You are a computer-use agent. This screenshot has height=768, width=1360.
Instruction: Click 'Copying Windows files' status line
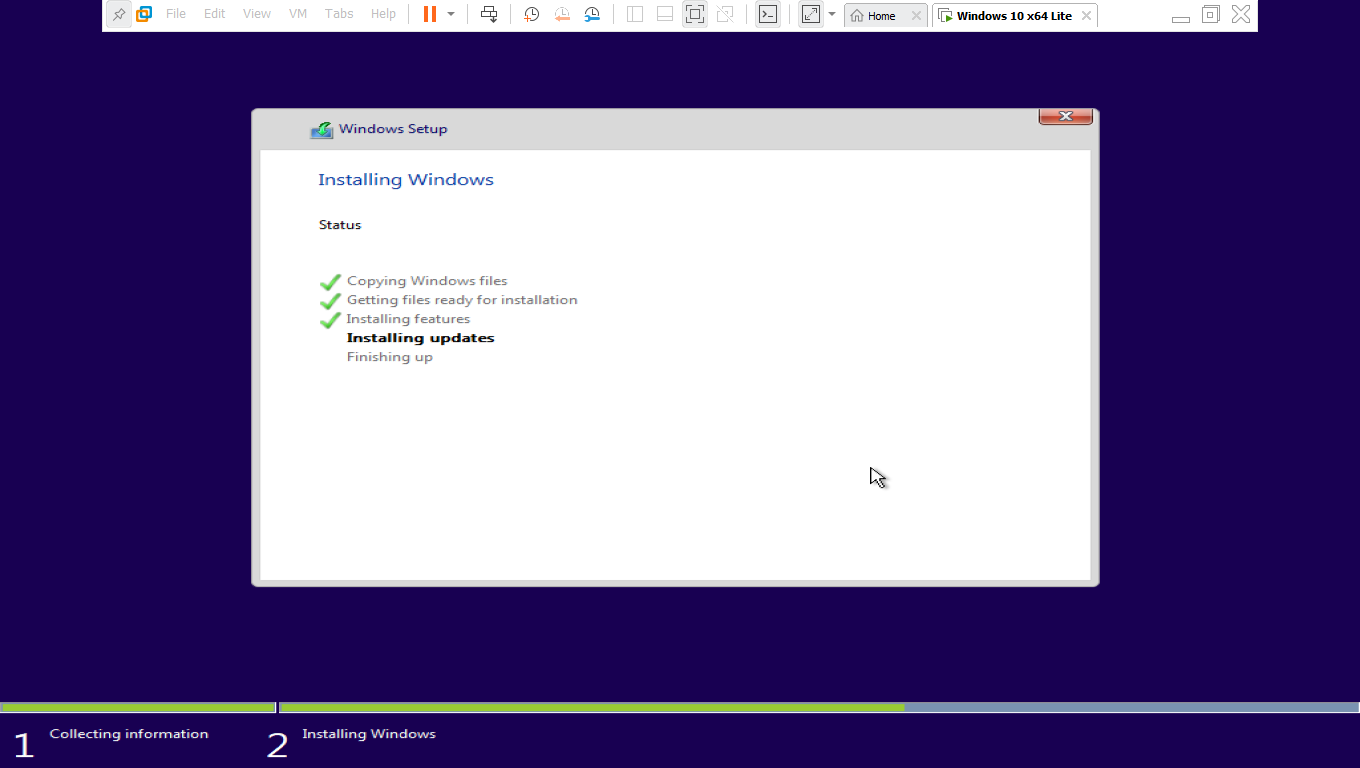click(427, 281)
